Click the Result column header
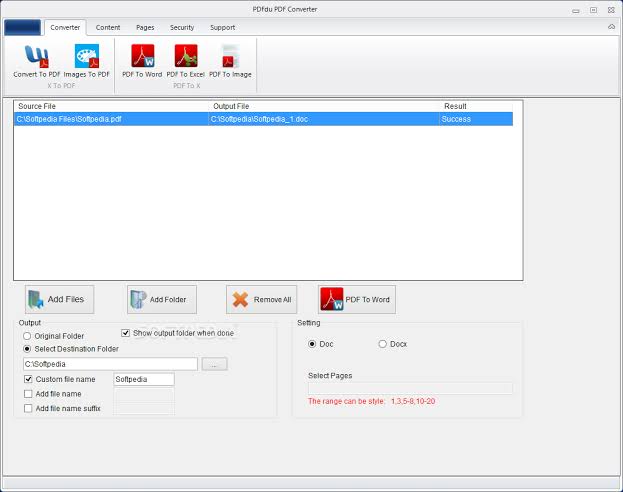Screen dimensions: 623x492 pyautogui.click(x=476, y=106)
